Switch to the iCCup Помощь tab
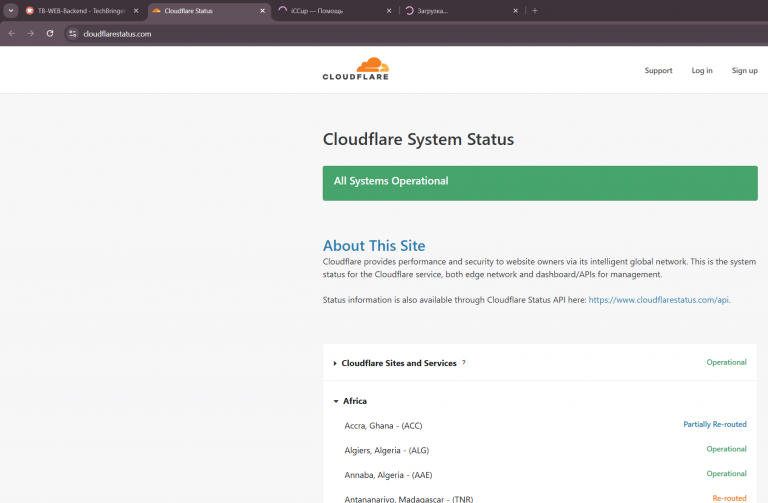Viewport: 768px width, 503px height. coord(336,11)
